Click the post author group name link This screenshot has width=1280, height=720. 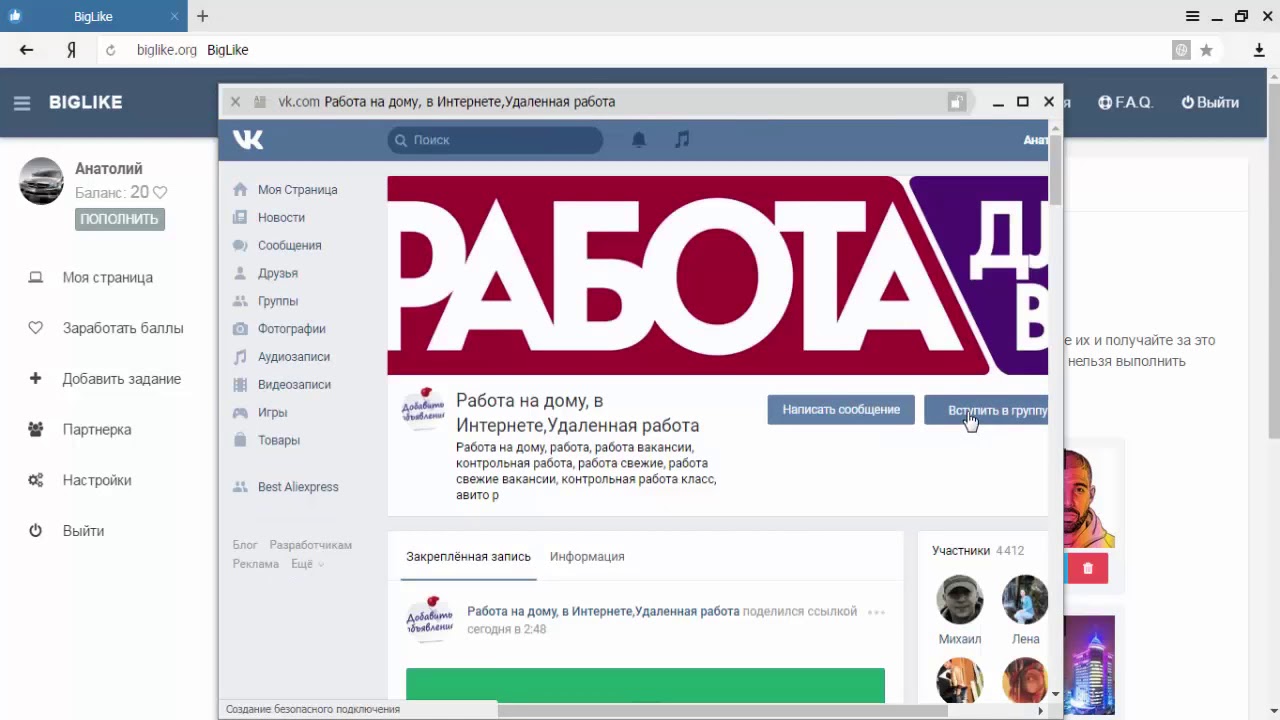pos(603,611)
